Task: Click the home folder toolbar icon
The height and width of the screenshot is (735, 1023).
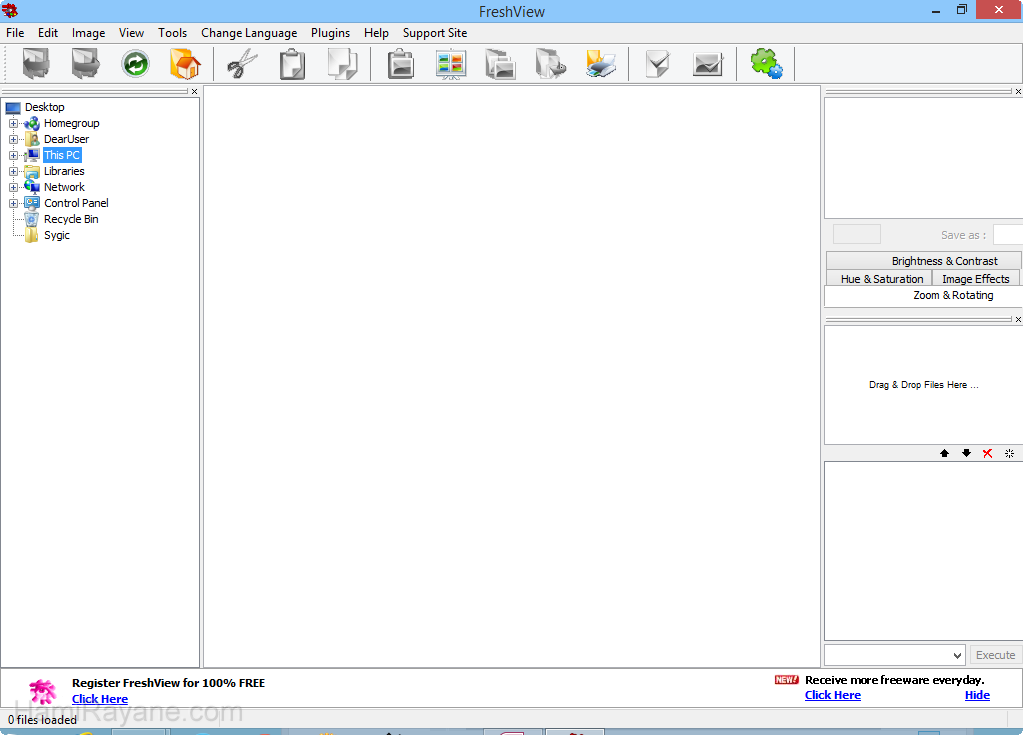Action: 185,65
